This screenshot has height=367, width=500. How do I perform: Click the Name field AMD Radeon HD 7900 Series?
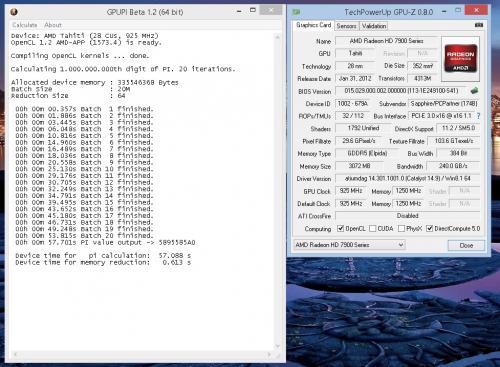click(x=386, y=41)
